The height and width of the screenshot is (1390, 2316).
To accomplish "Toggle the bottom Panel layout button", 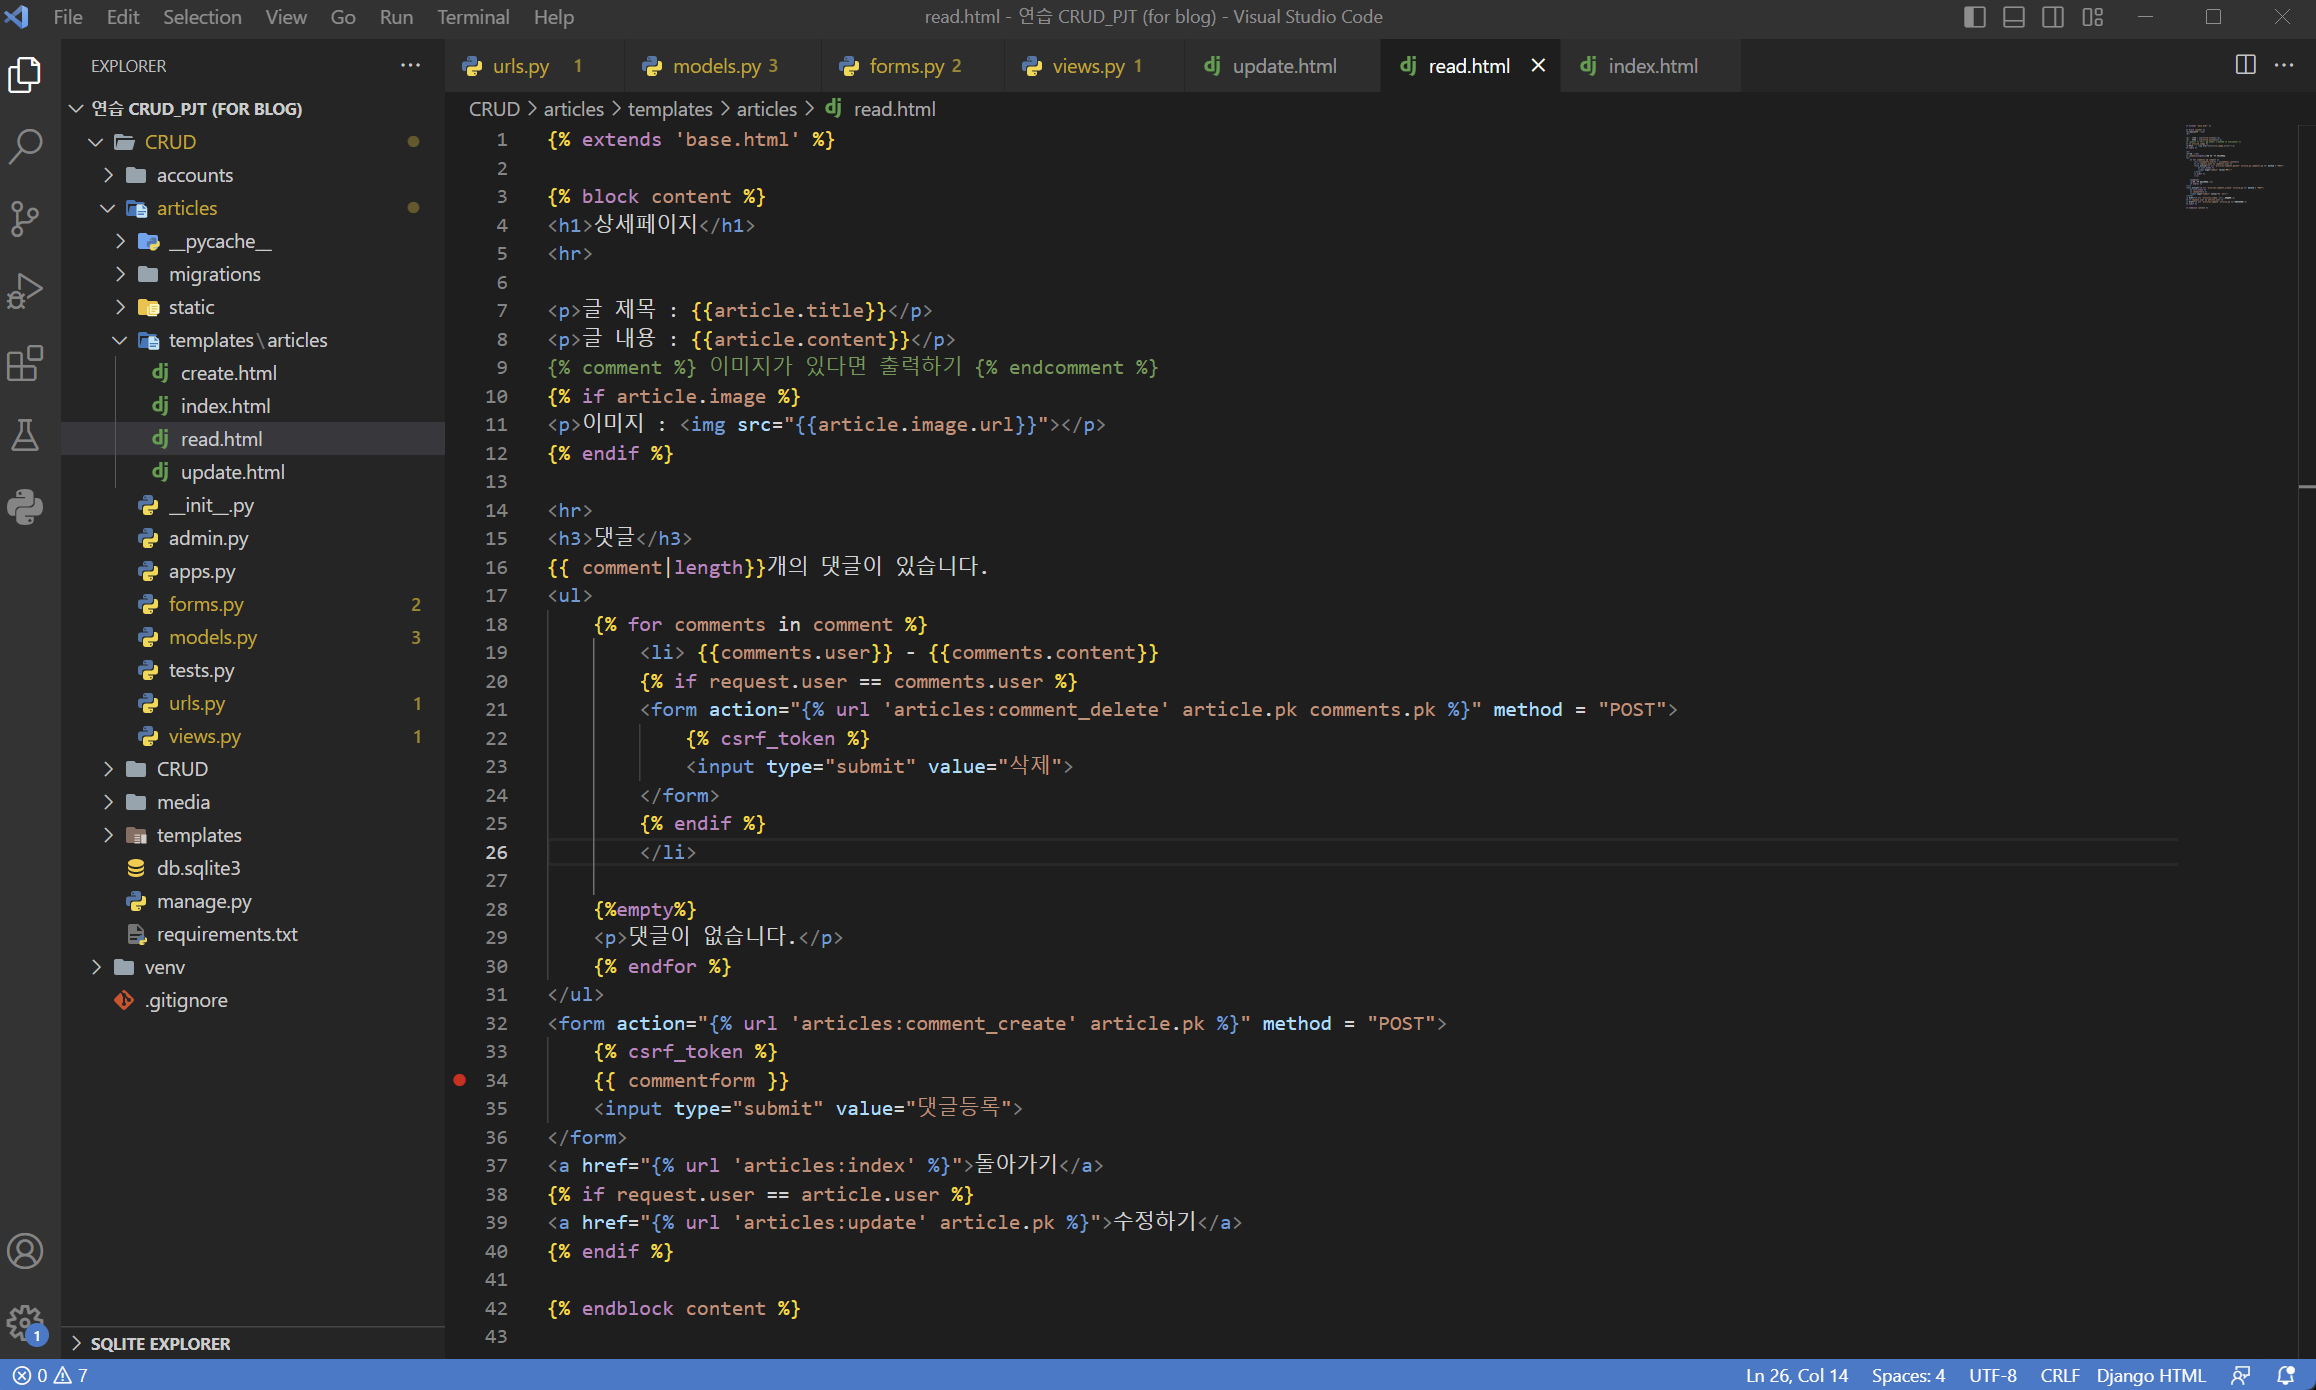I will point(2014,17).
